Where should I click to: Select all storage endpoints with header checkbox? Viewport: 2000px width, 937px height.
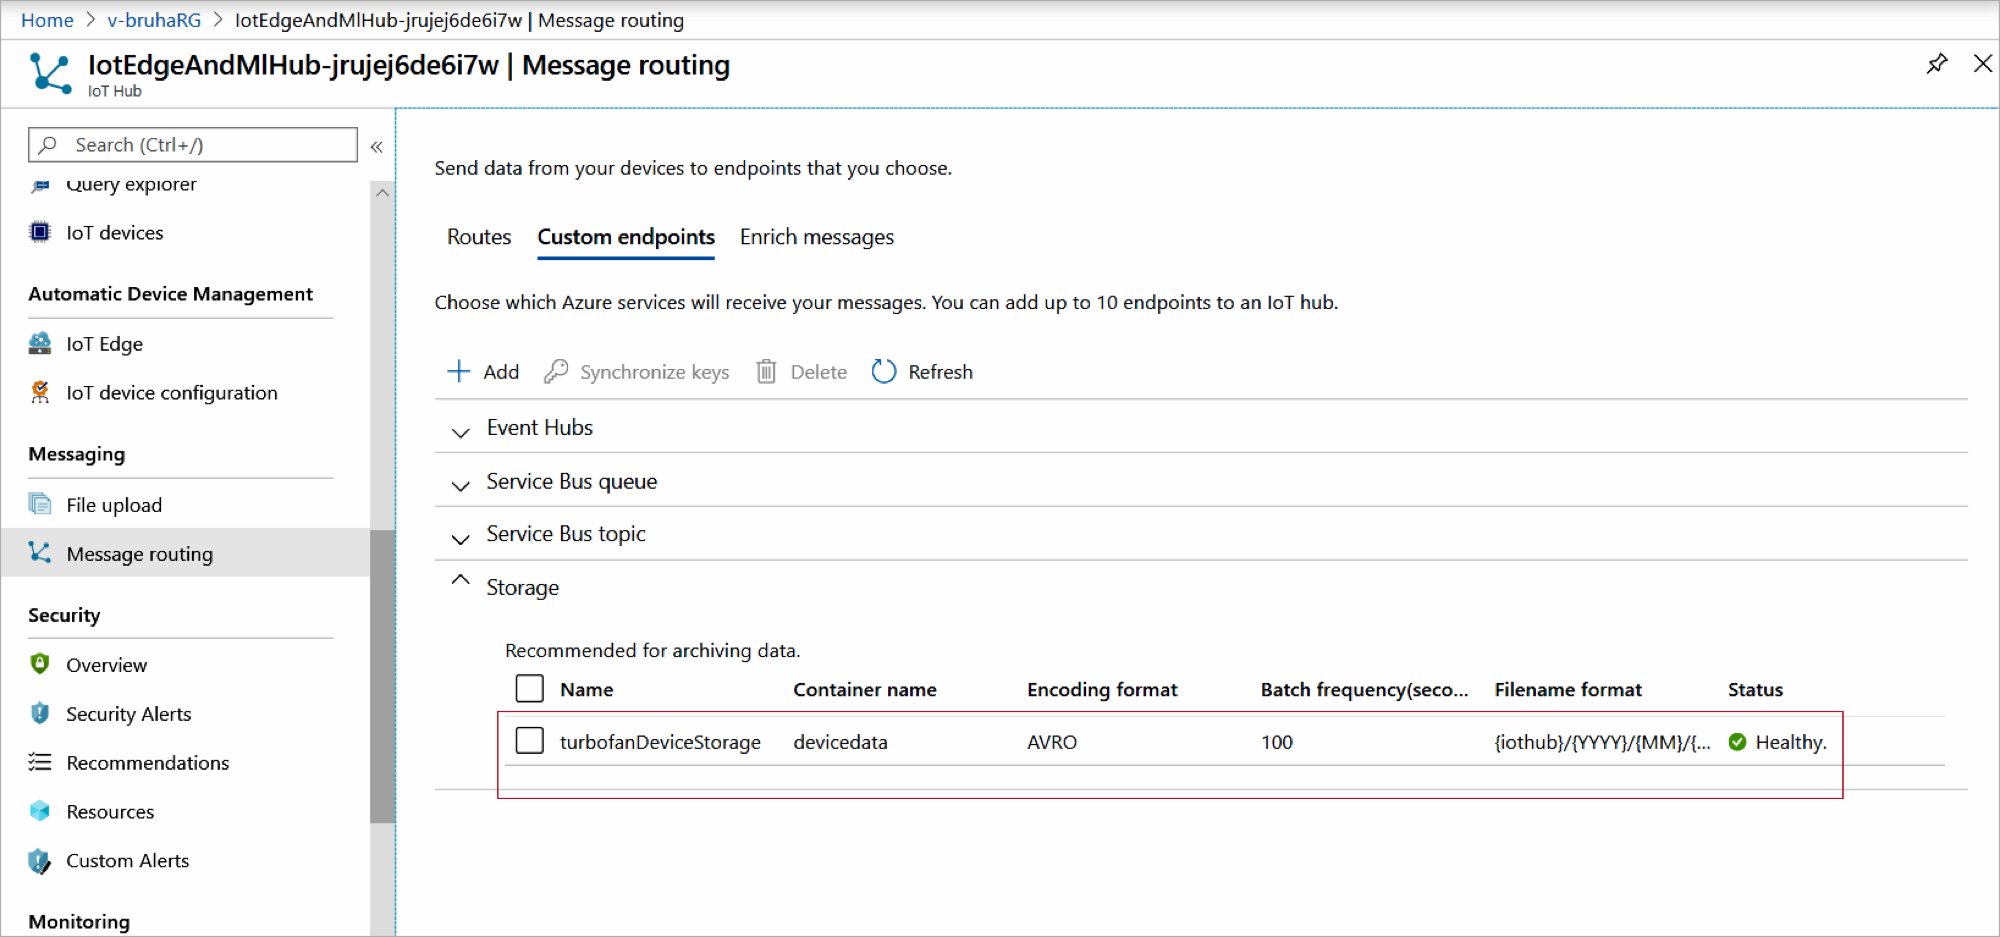click(x=530, y=689)
